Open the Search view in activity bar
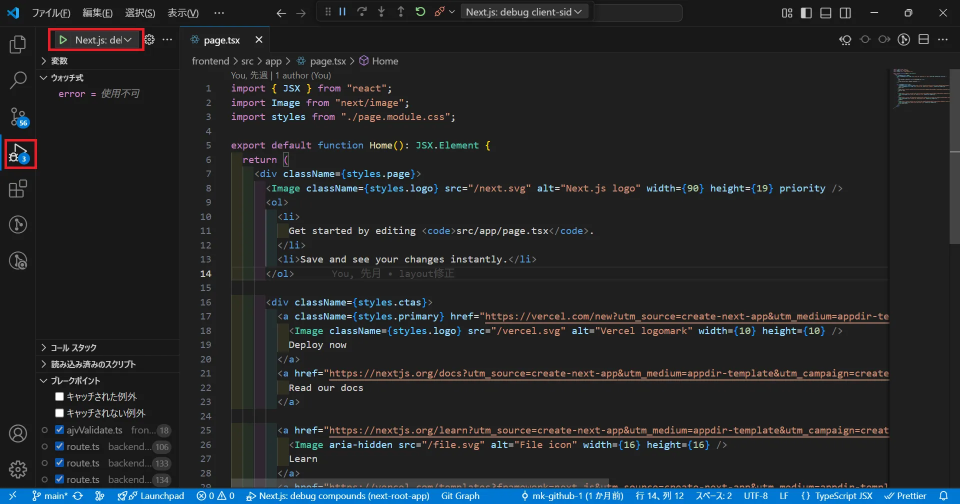The image size is (960, 504). click(18, 80)
